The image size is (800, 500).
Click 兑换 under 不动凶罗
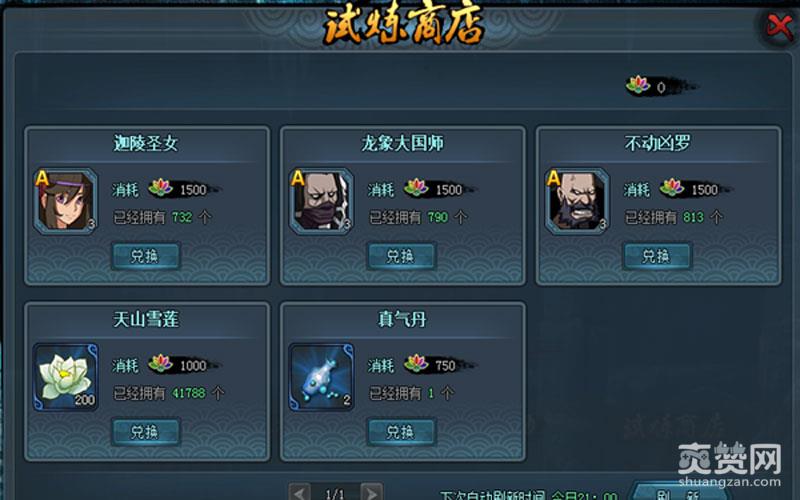tap(657, 256)
